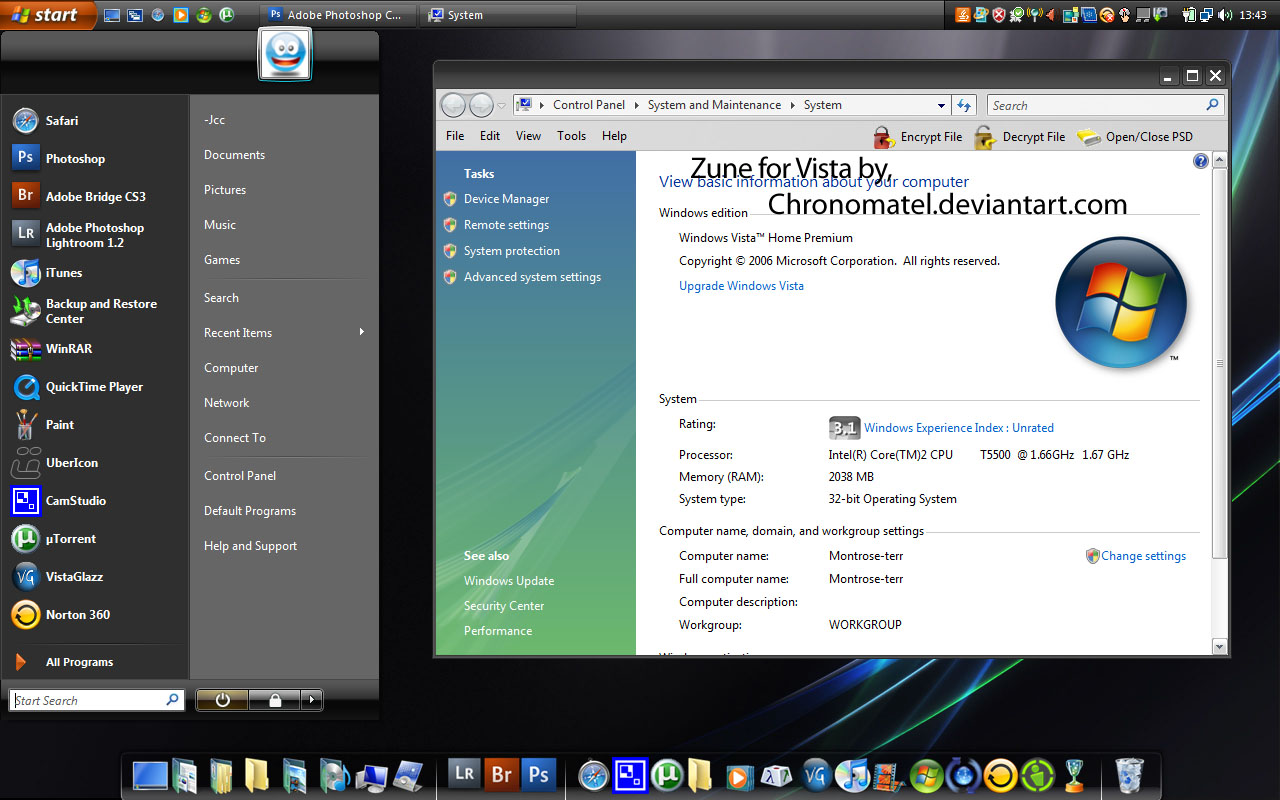Screen dimensions: 1280x800
Task: Click Decrypt File in the System window toolbar
Action: pyautogui.click(x=1019, y=137)
